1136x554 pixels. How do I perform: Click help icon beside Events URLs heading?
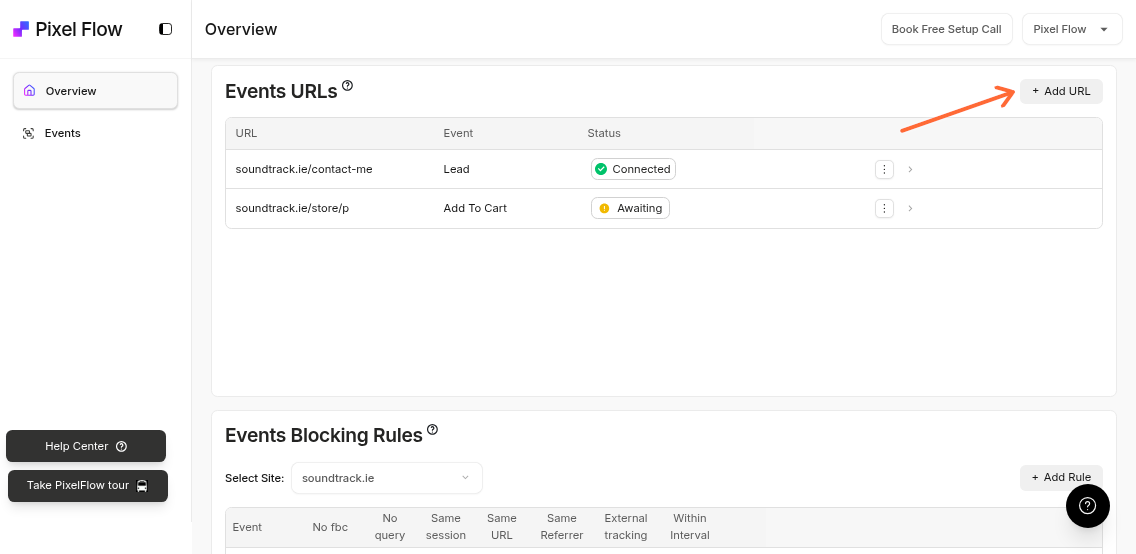click(x=347, y=86)
